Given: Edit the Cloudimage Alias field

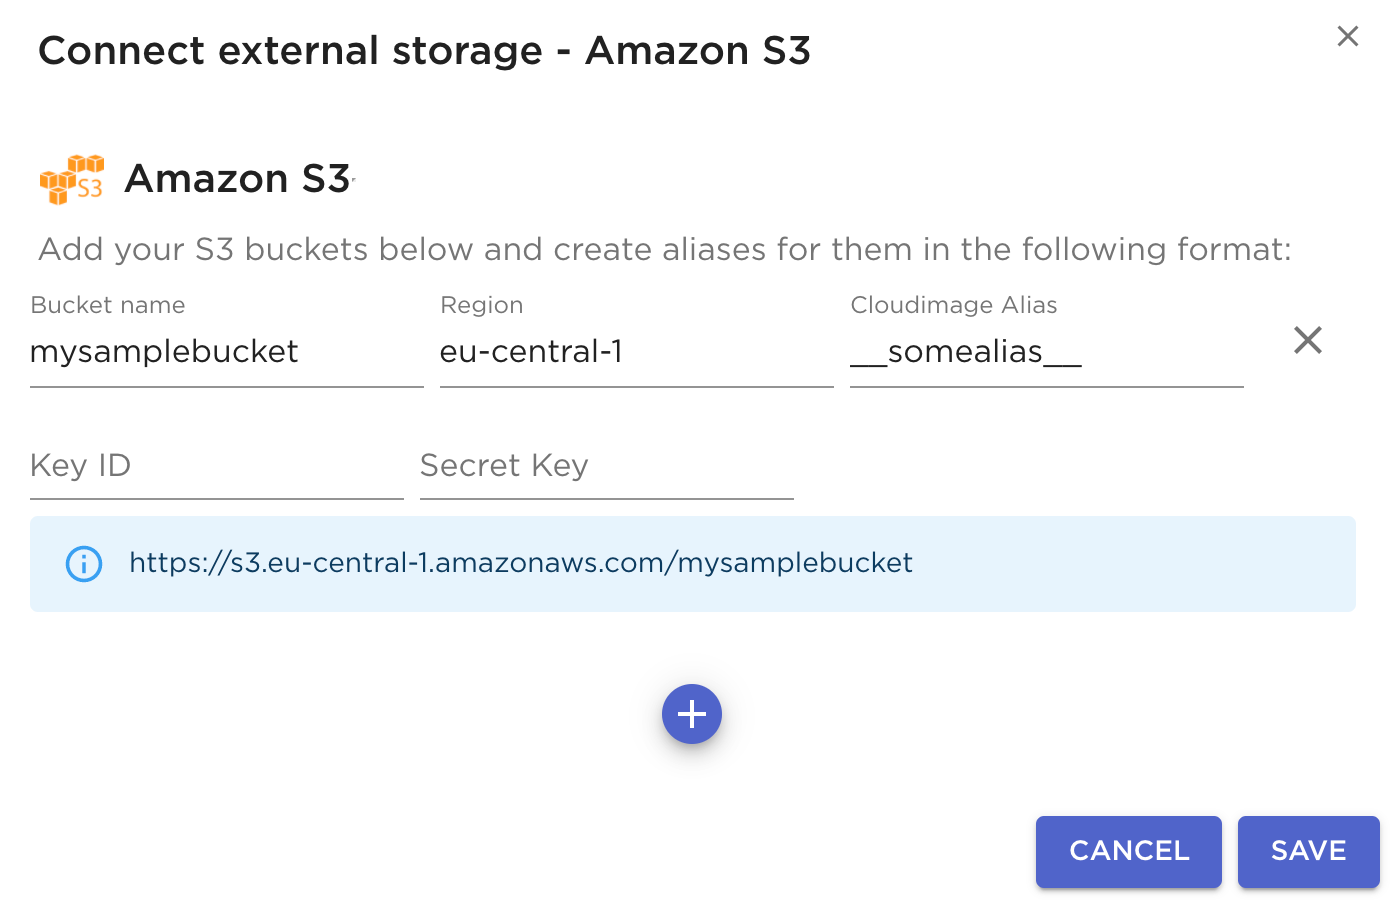Looking at the screenshot, I should [x=1046, y=352].
